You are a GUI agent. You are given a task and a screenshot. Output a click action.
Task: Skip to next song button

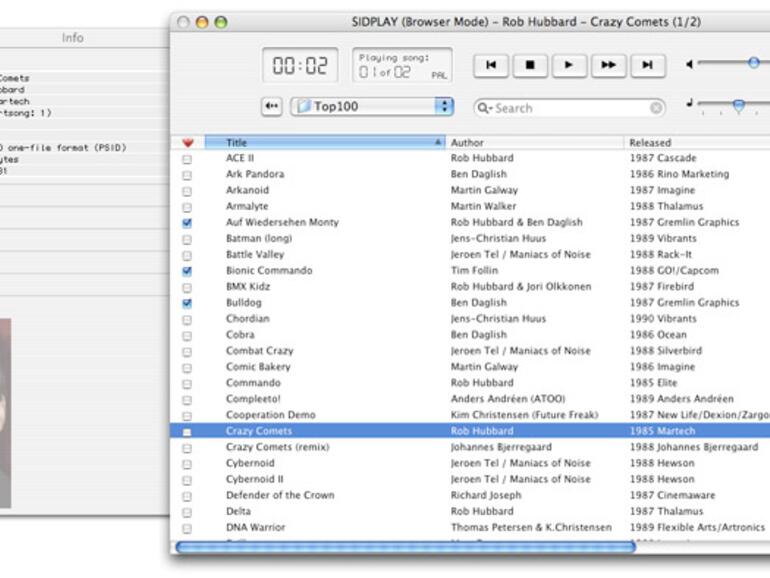pyautogui.click(x=647, y=65)
